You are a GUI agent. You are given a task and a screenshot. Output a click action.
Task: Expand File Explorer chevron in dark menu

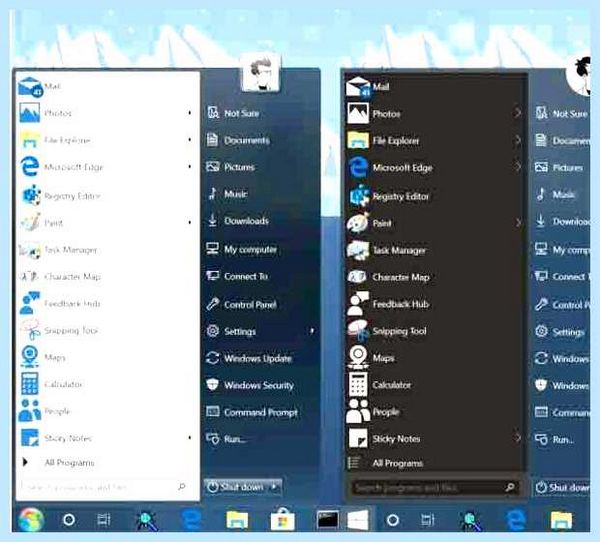518,140
